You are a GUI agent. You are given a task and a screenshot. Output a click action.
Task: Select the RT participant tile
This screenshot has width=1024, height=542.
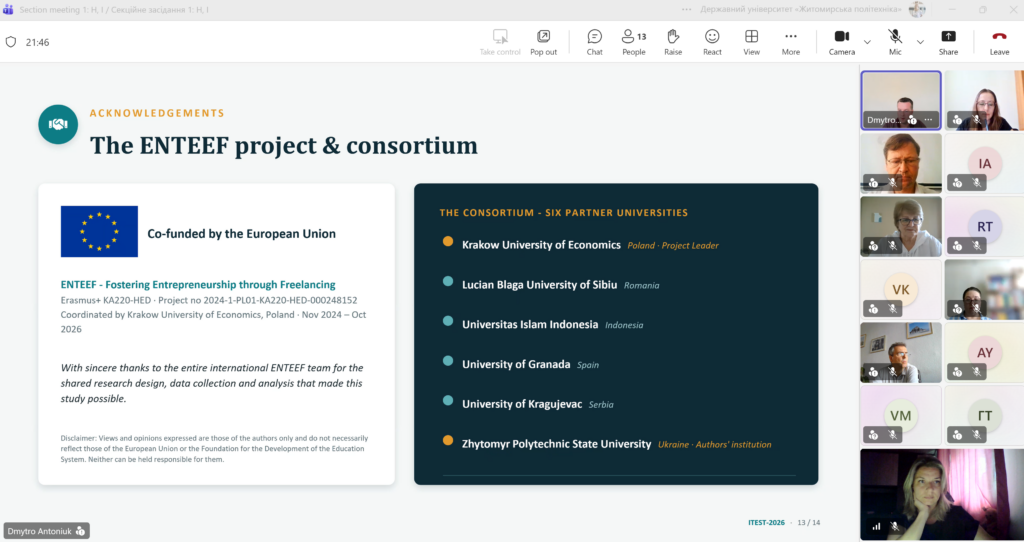(x=984, y=227)
